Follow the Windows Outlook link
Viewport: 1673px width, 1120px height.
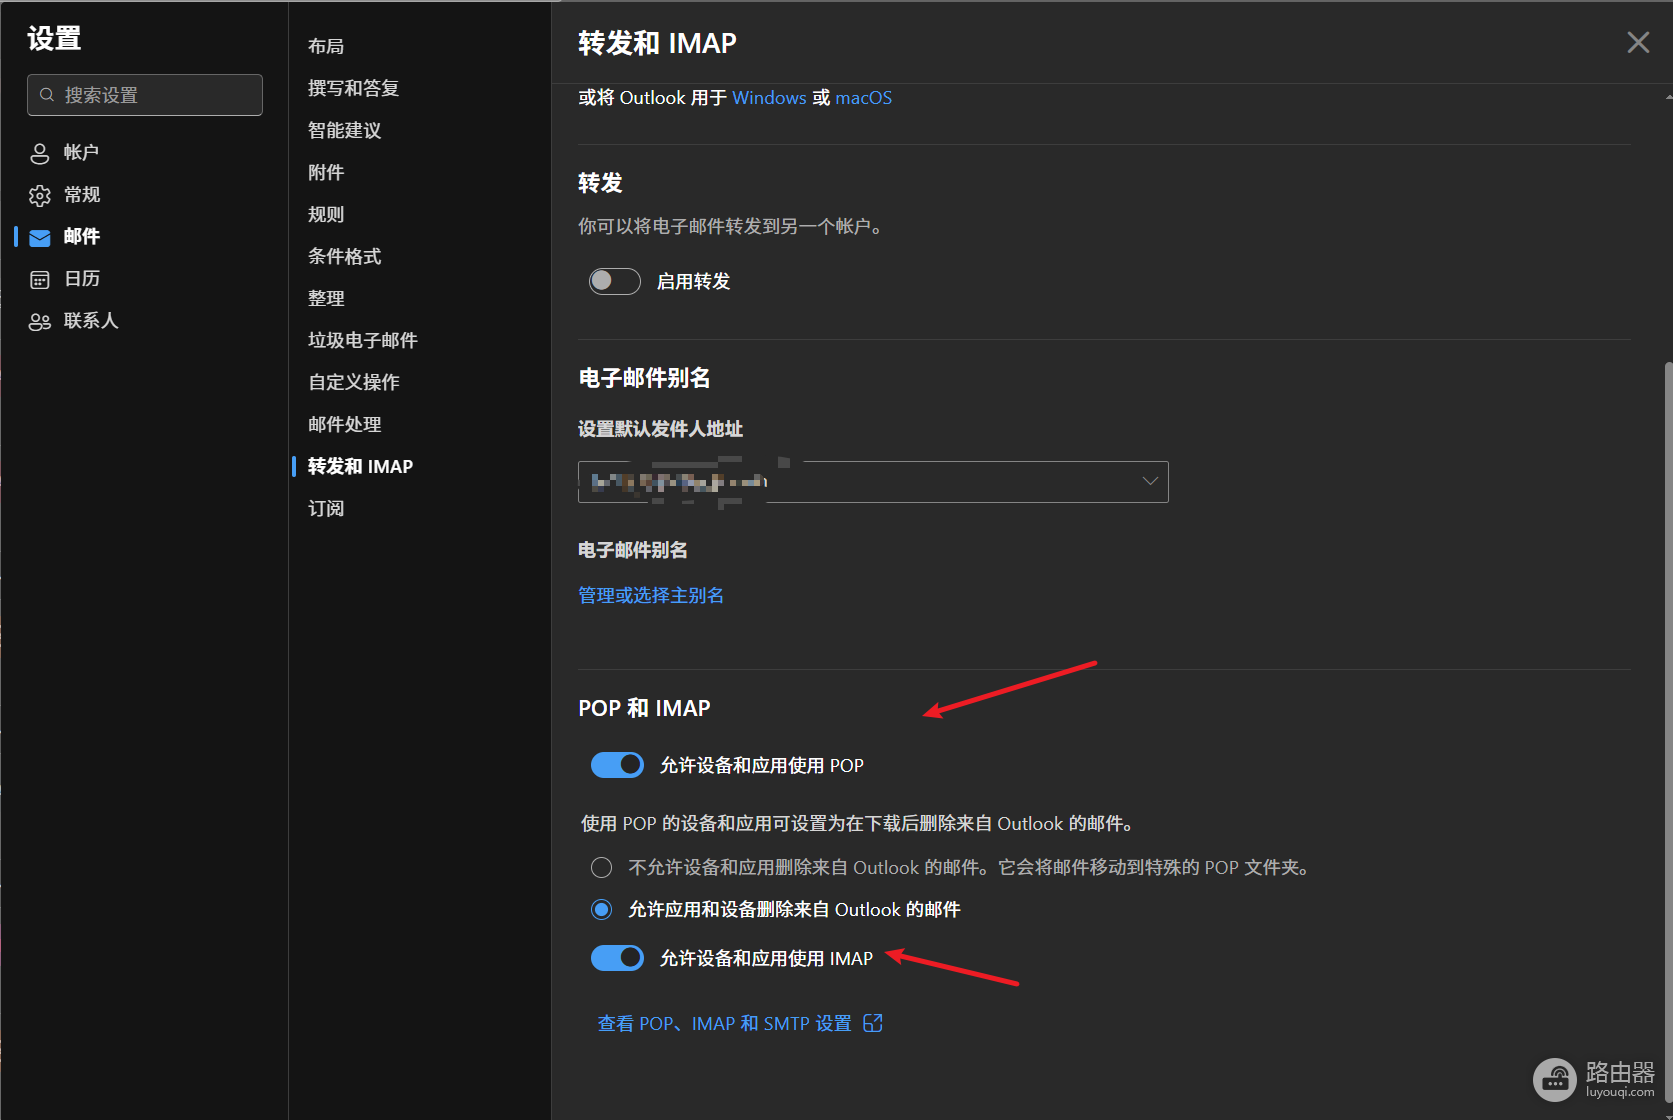(x=769, y=98)
